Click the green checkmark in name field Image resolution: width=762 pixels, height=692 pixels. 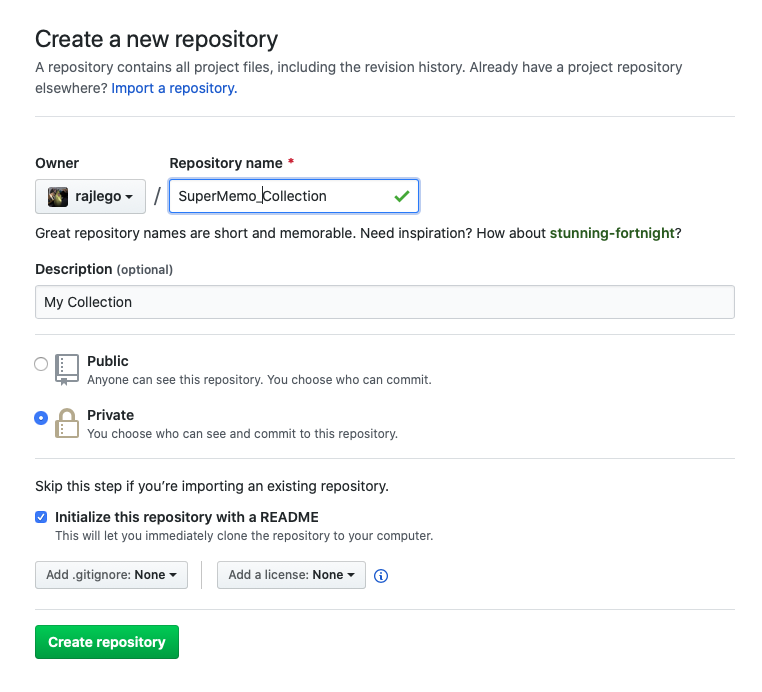pyautogui.click(x=402, y=196)
